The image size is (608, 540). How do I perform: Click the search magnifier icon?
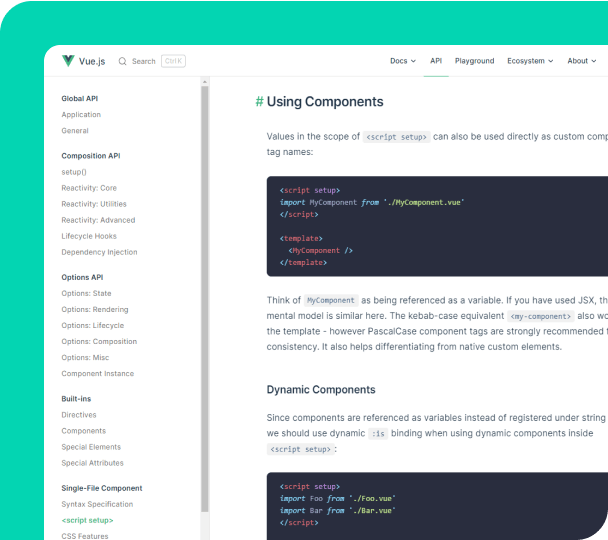coord(123,61)
